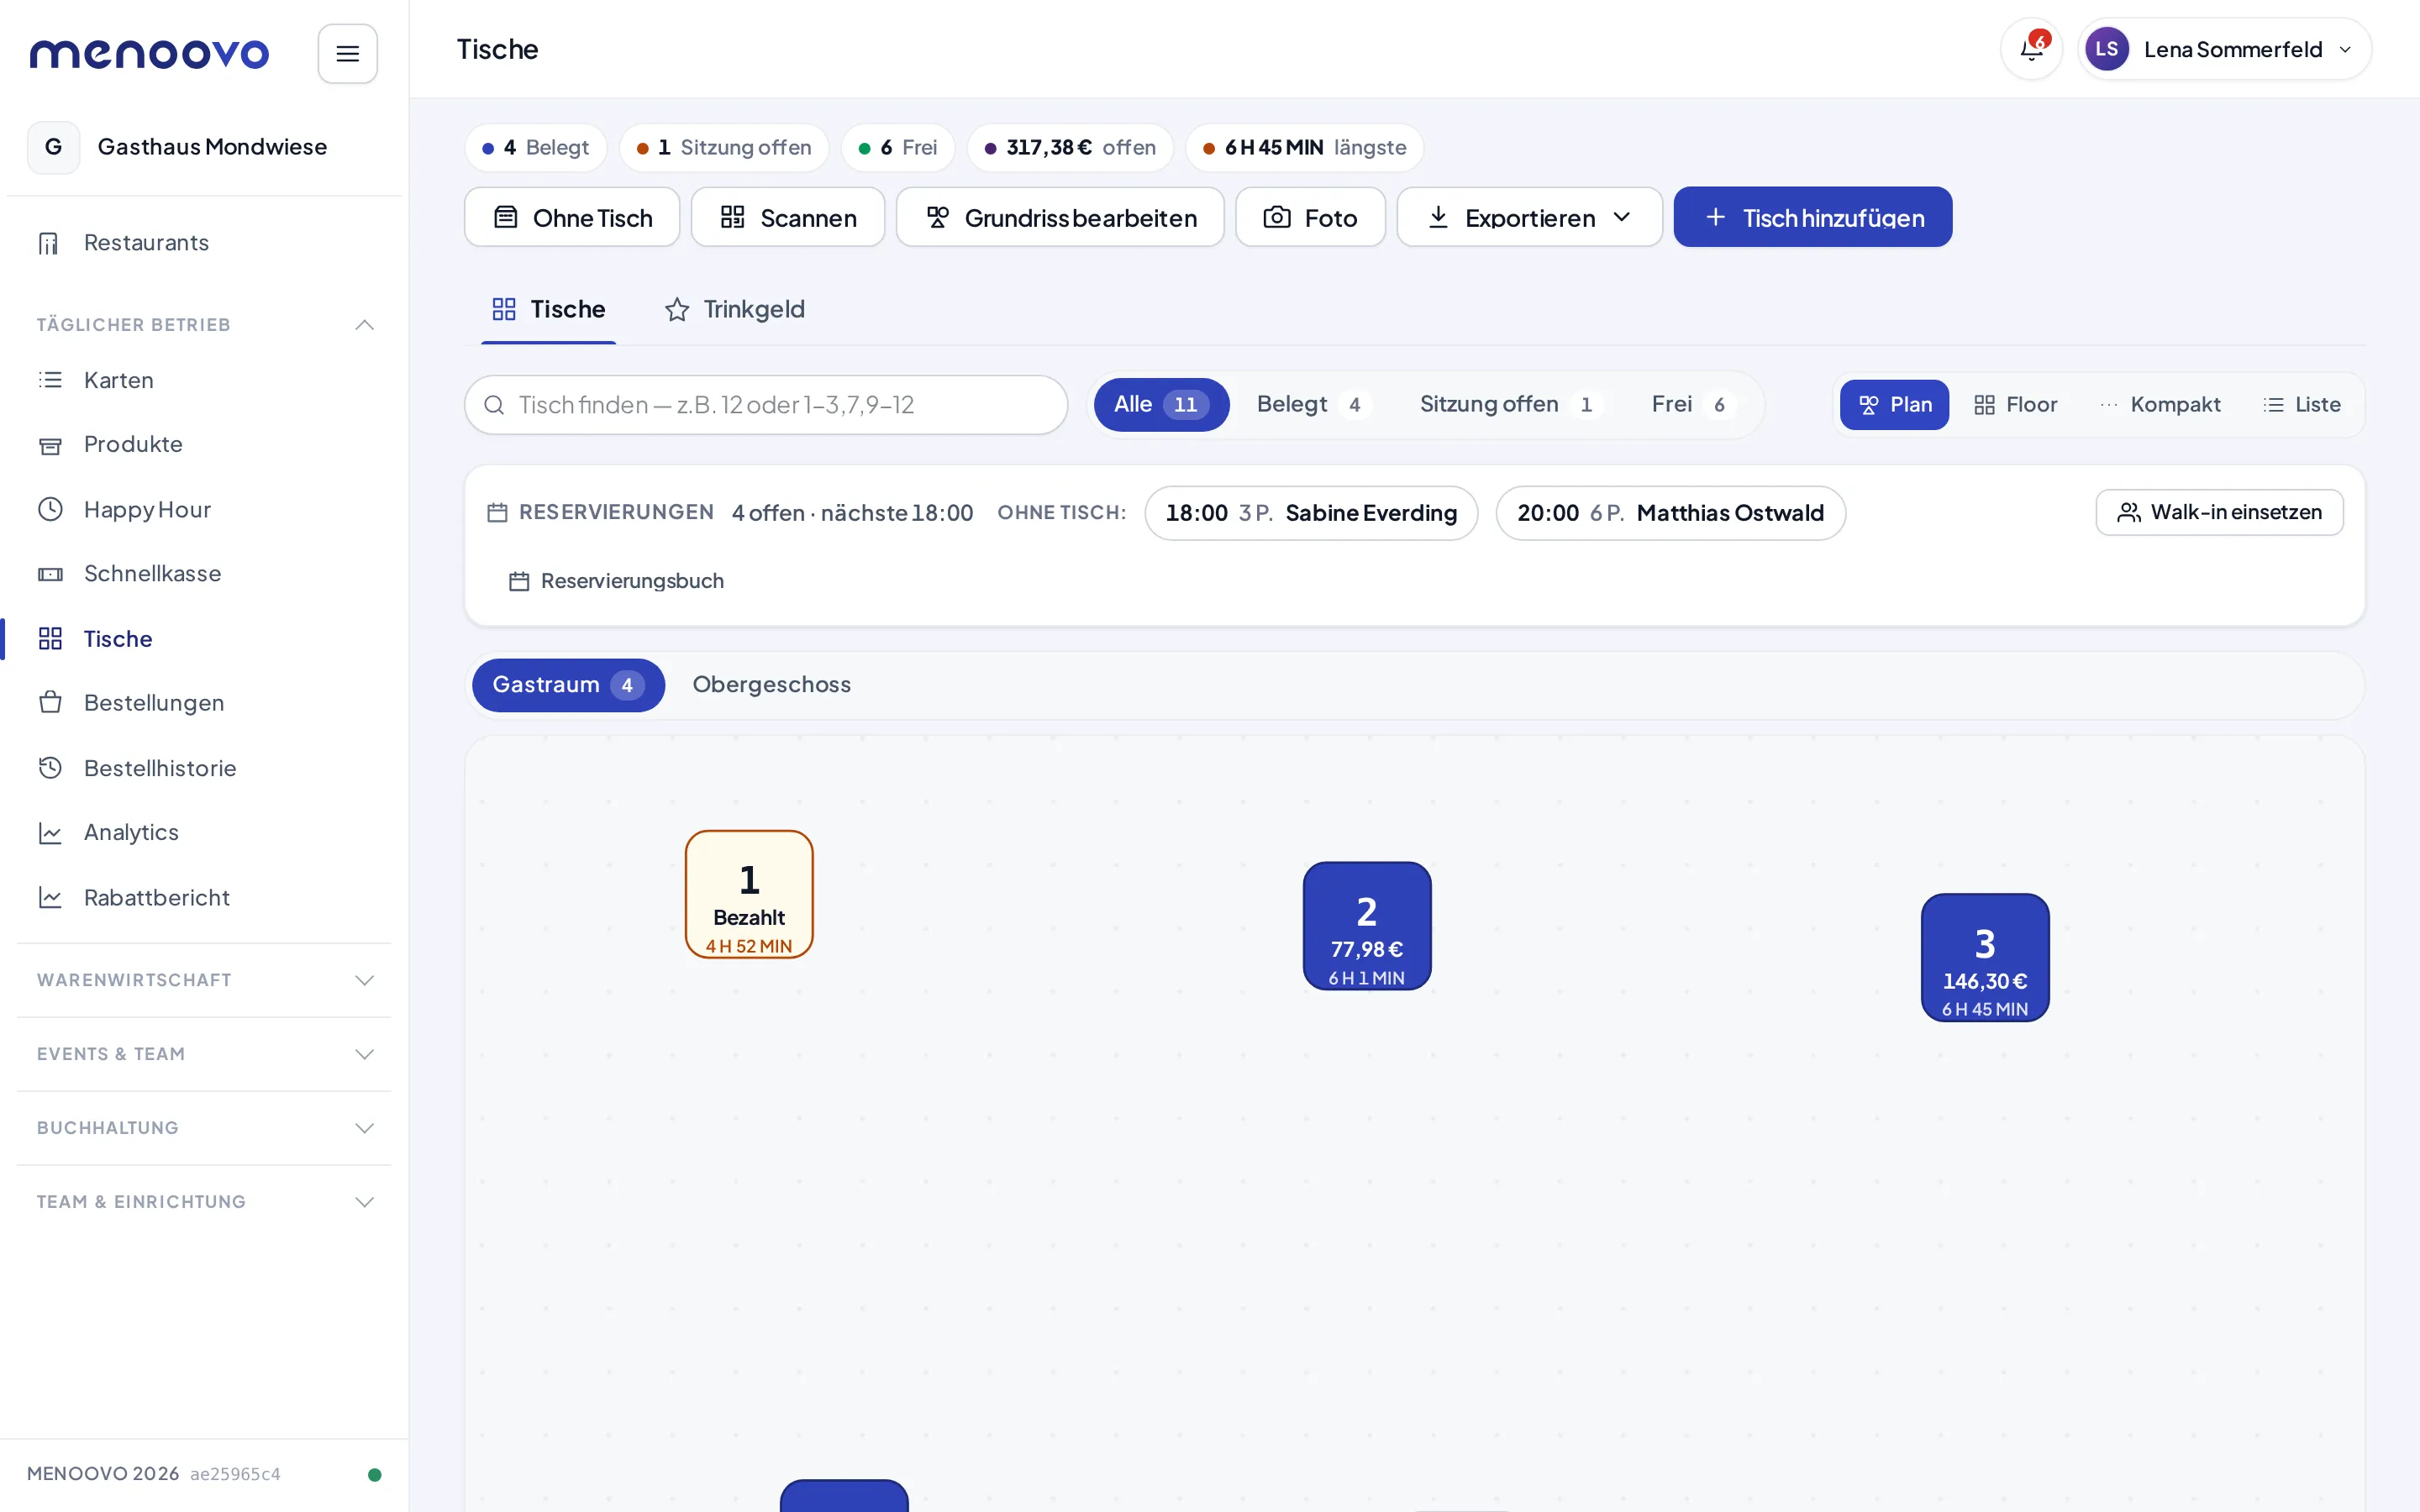Expand the Buchhaltung section

[x=203, y=1128]
